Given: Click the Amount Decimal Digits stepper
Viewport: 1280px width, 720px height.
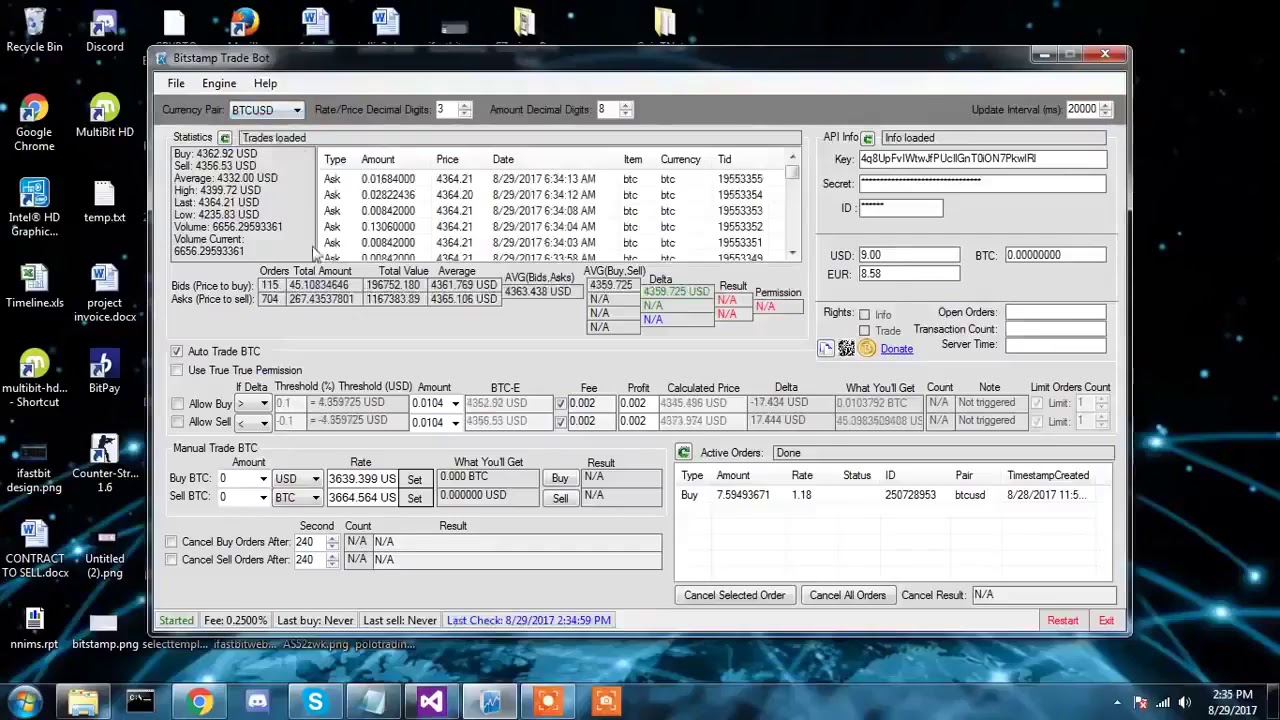Looking at the screenshot, I should click(x=626, y=110).
